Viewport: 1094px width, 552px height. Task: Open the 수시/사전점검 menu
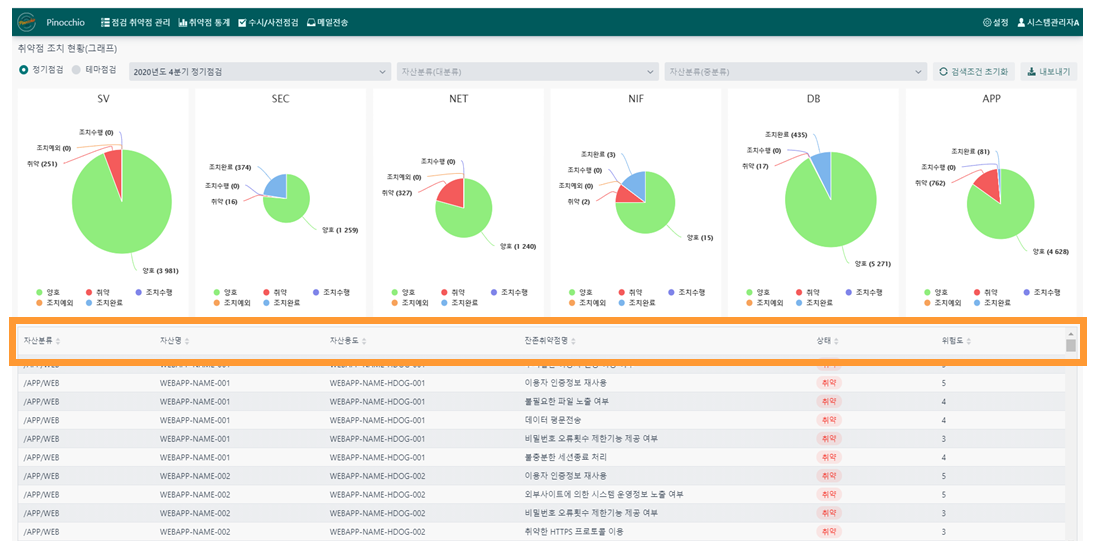(x=268, y=22)
